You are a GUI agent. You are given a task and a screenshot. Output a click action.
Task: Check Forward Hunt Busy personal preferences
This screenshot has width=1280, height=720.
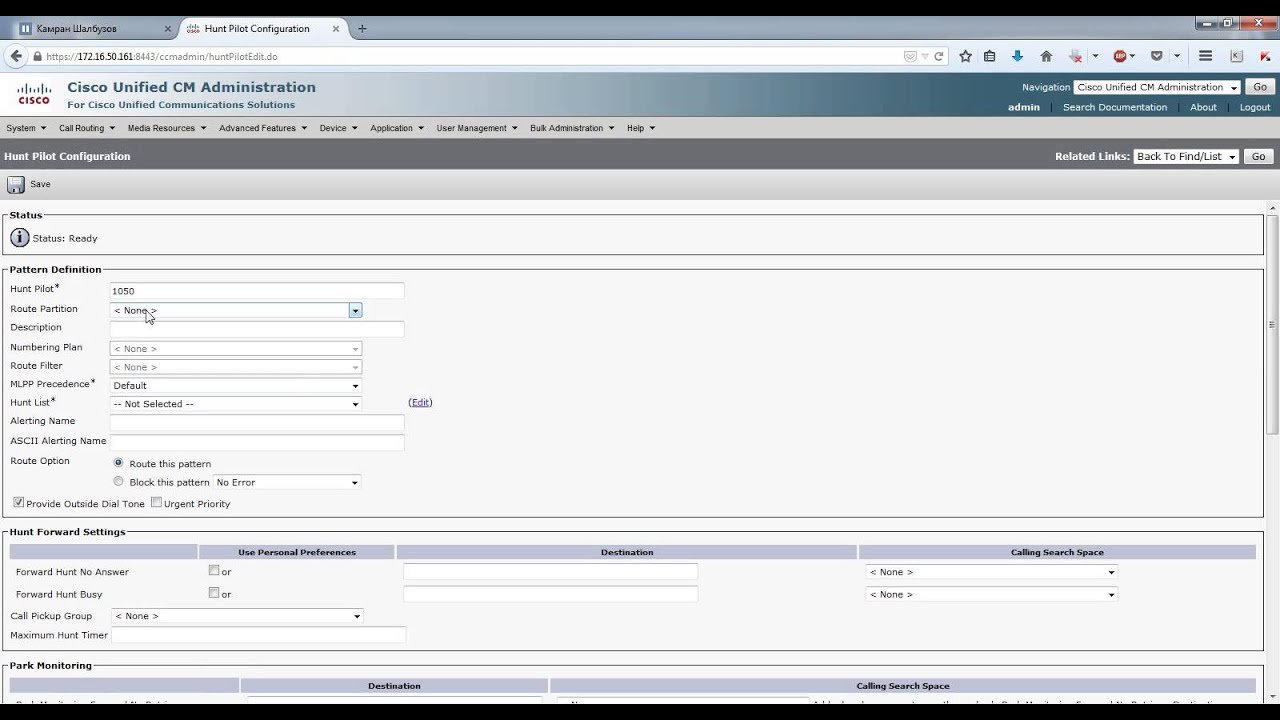[x=213, y=593]
